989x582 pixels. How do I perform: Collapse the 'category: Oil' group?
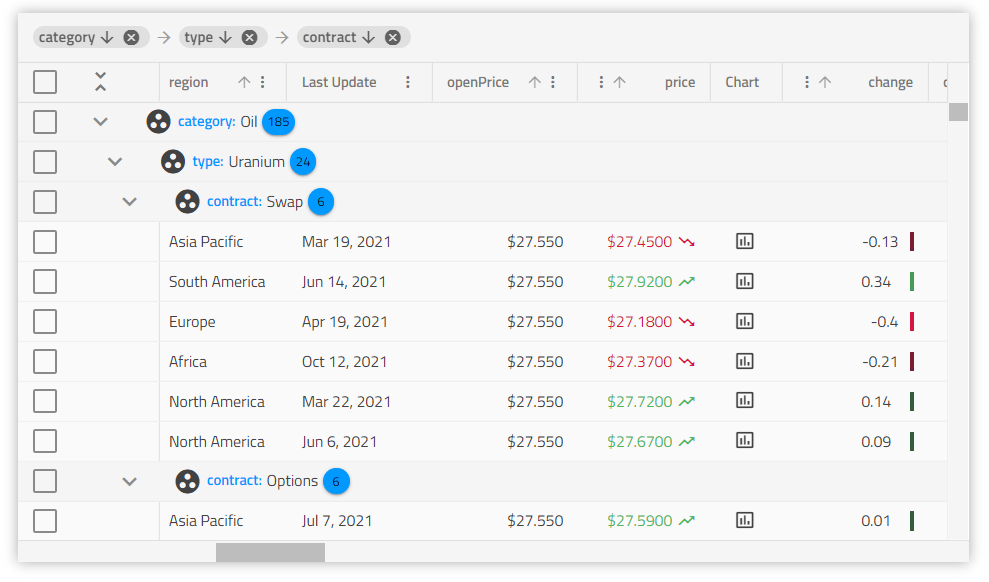click(100, 121)
